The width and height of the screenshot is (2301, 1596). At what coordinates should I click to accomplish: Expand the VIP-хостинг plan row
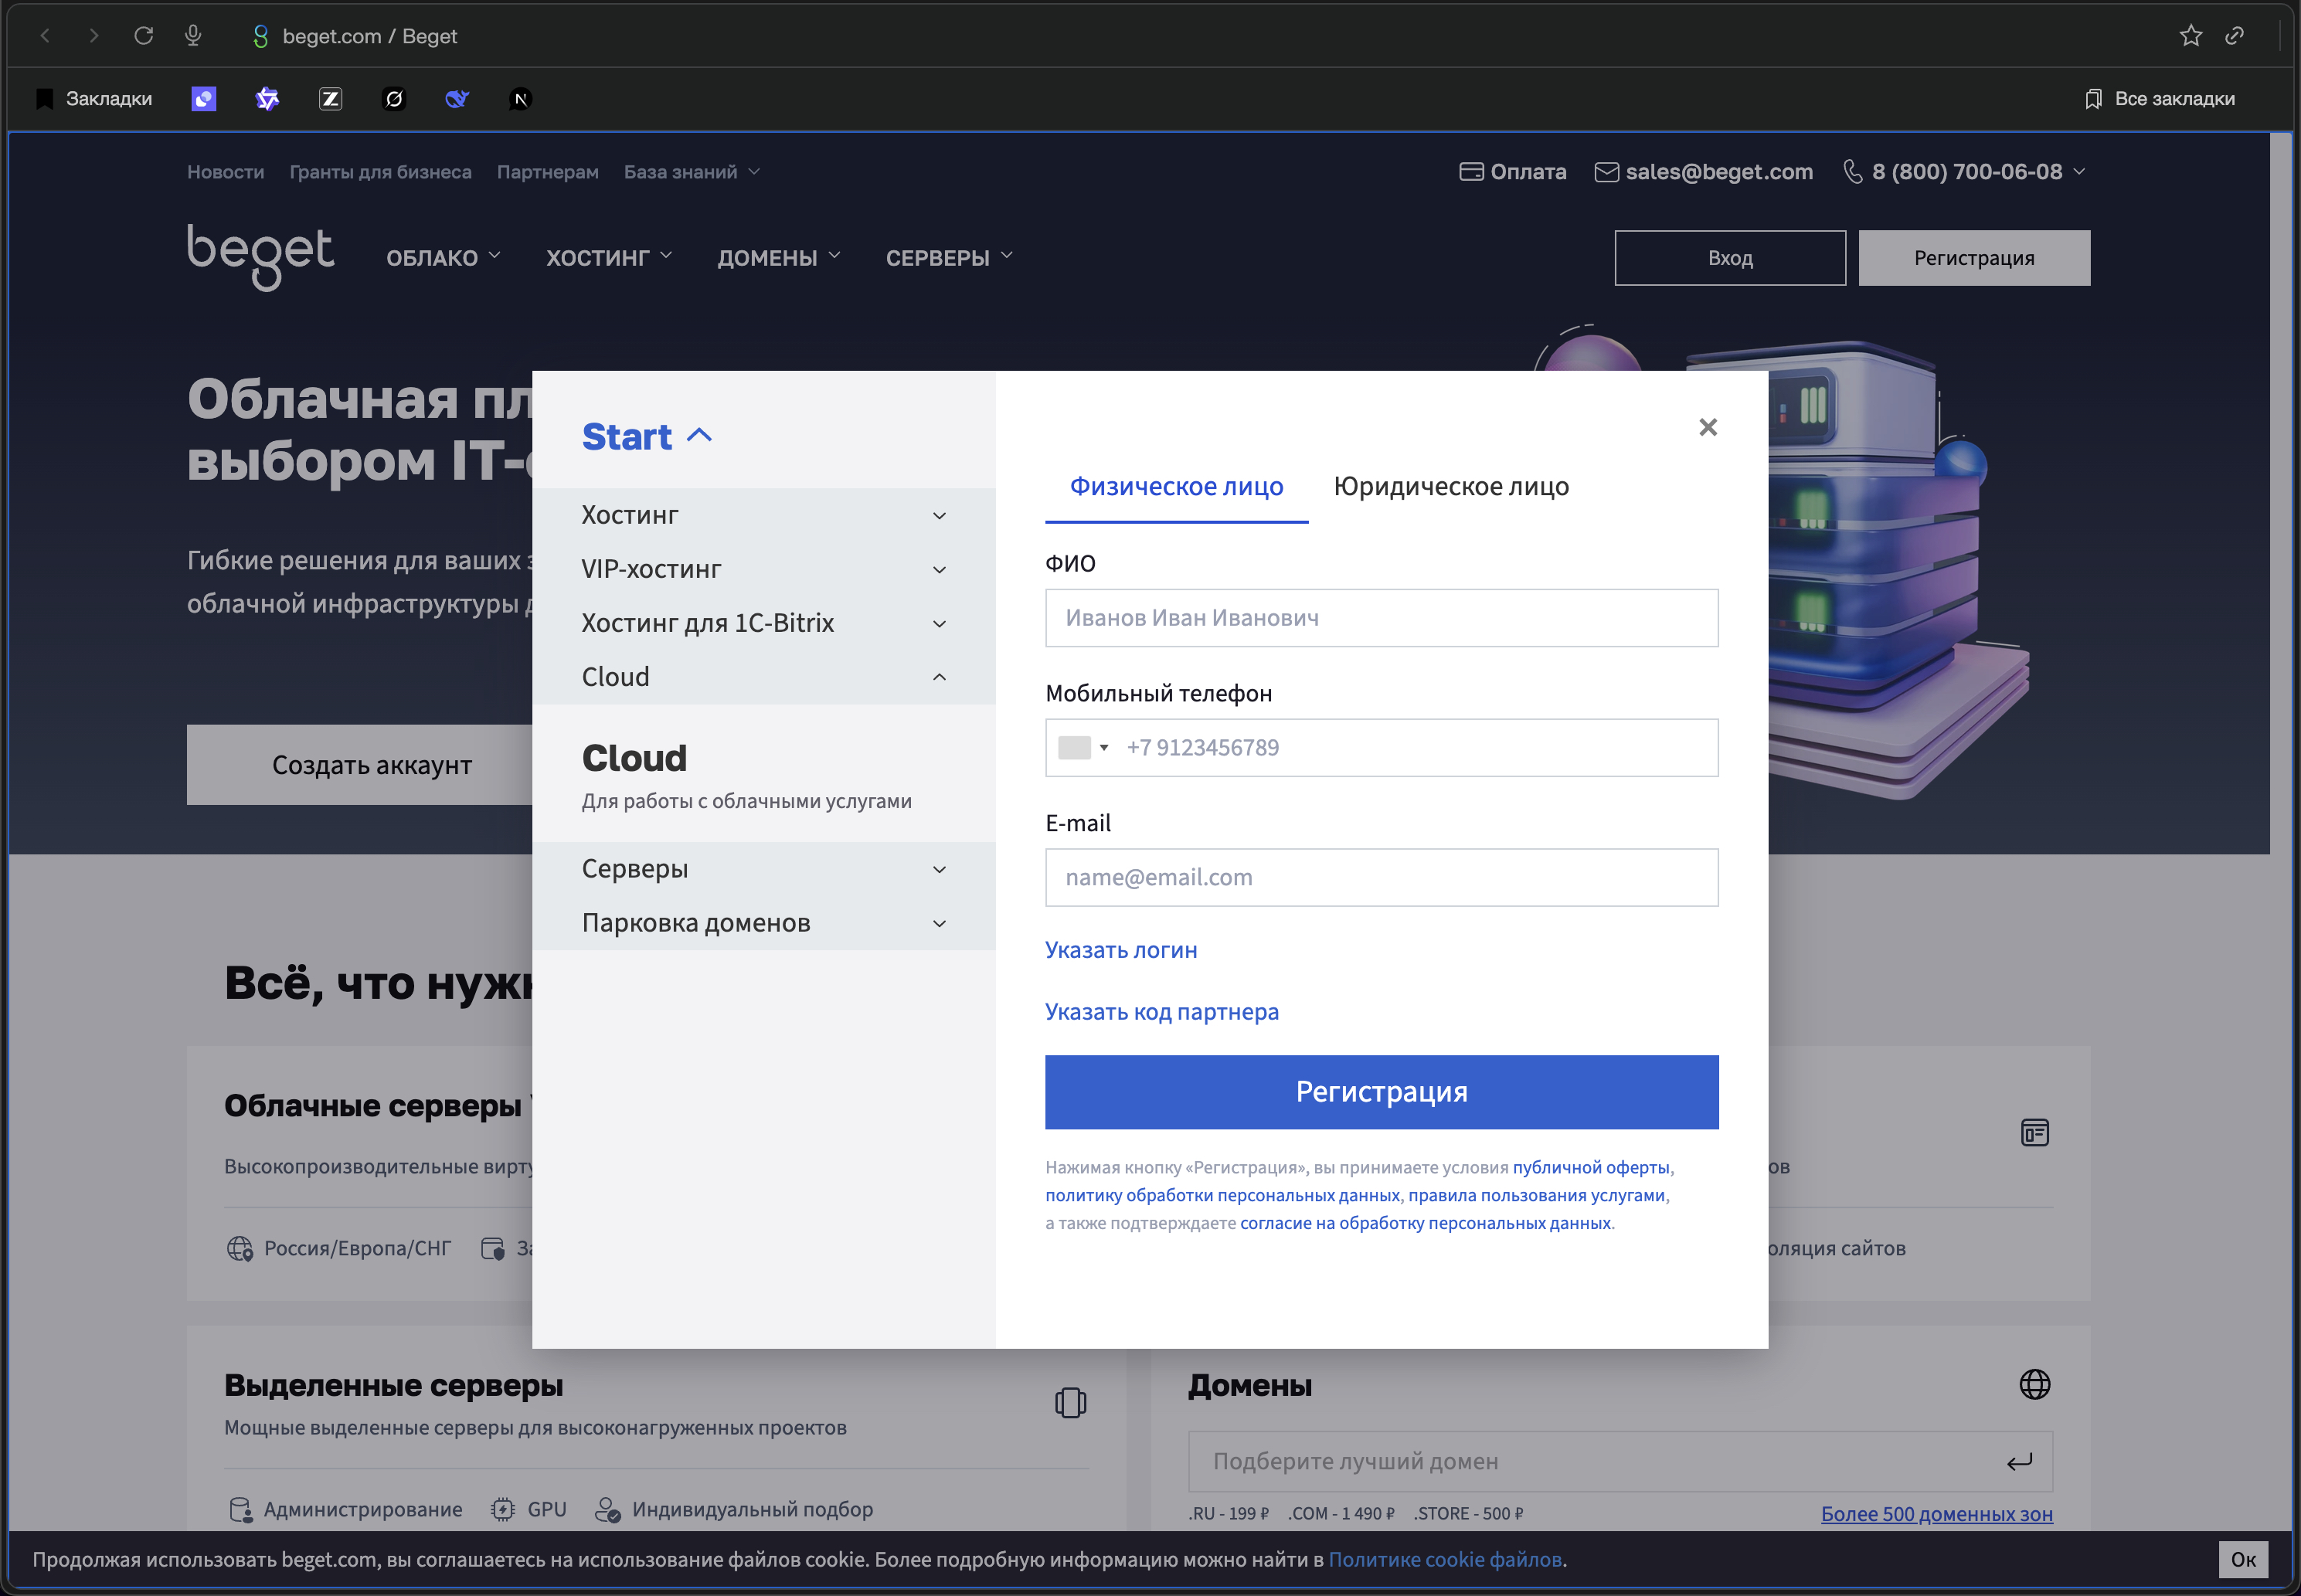tap(764, 569)
